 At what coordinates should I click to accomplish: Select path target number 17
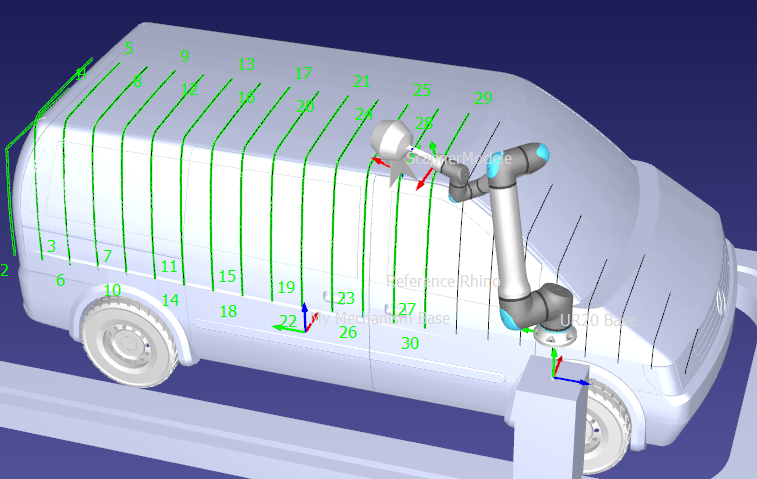click(x=303, y=73)
